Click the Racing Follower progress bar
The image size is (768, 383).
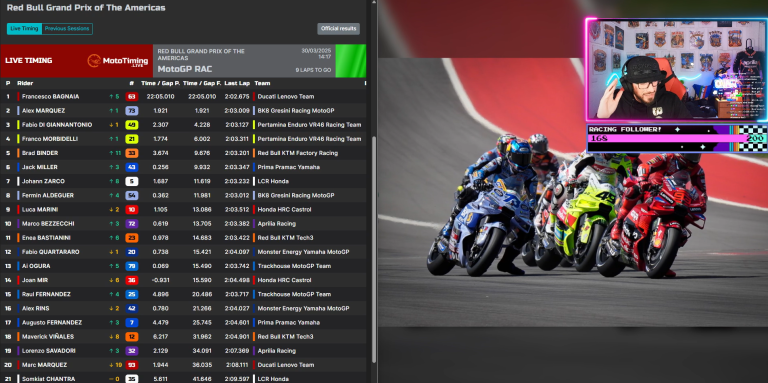(676, 138)
